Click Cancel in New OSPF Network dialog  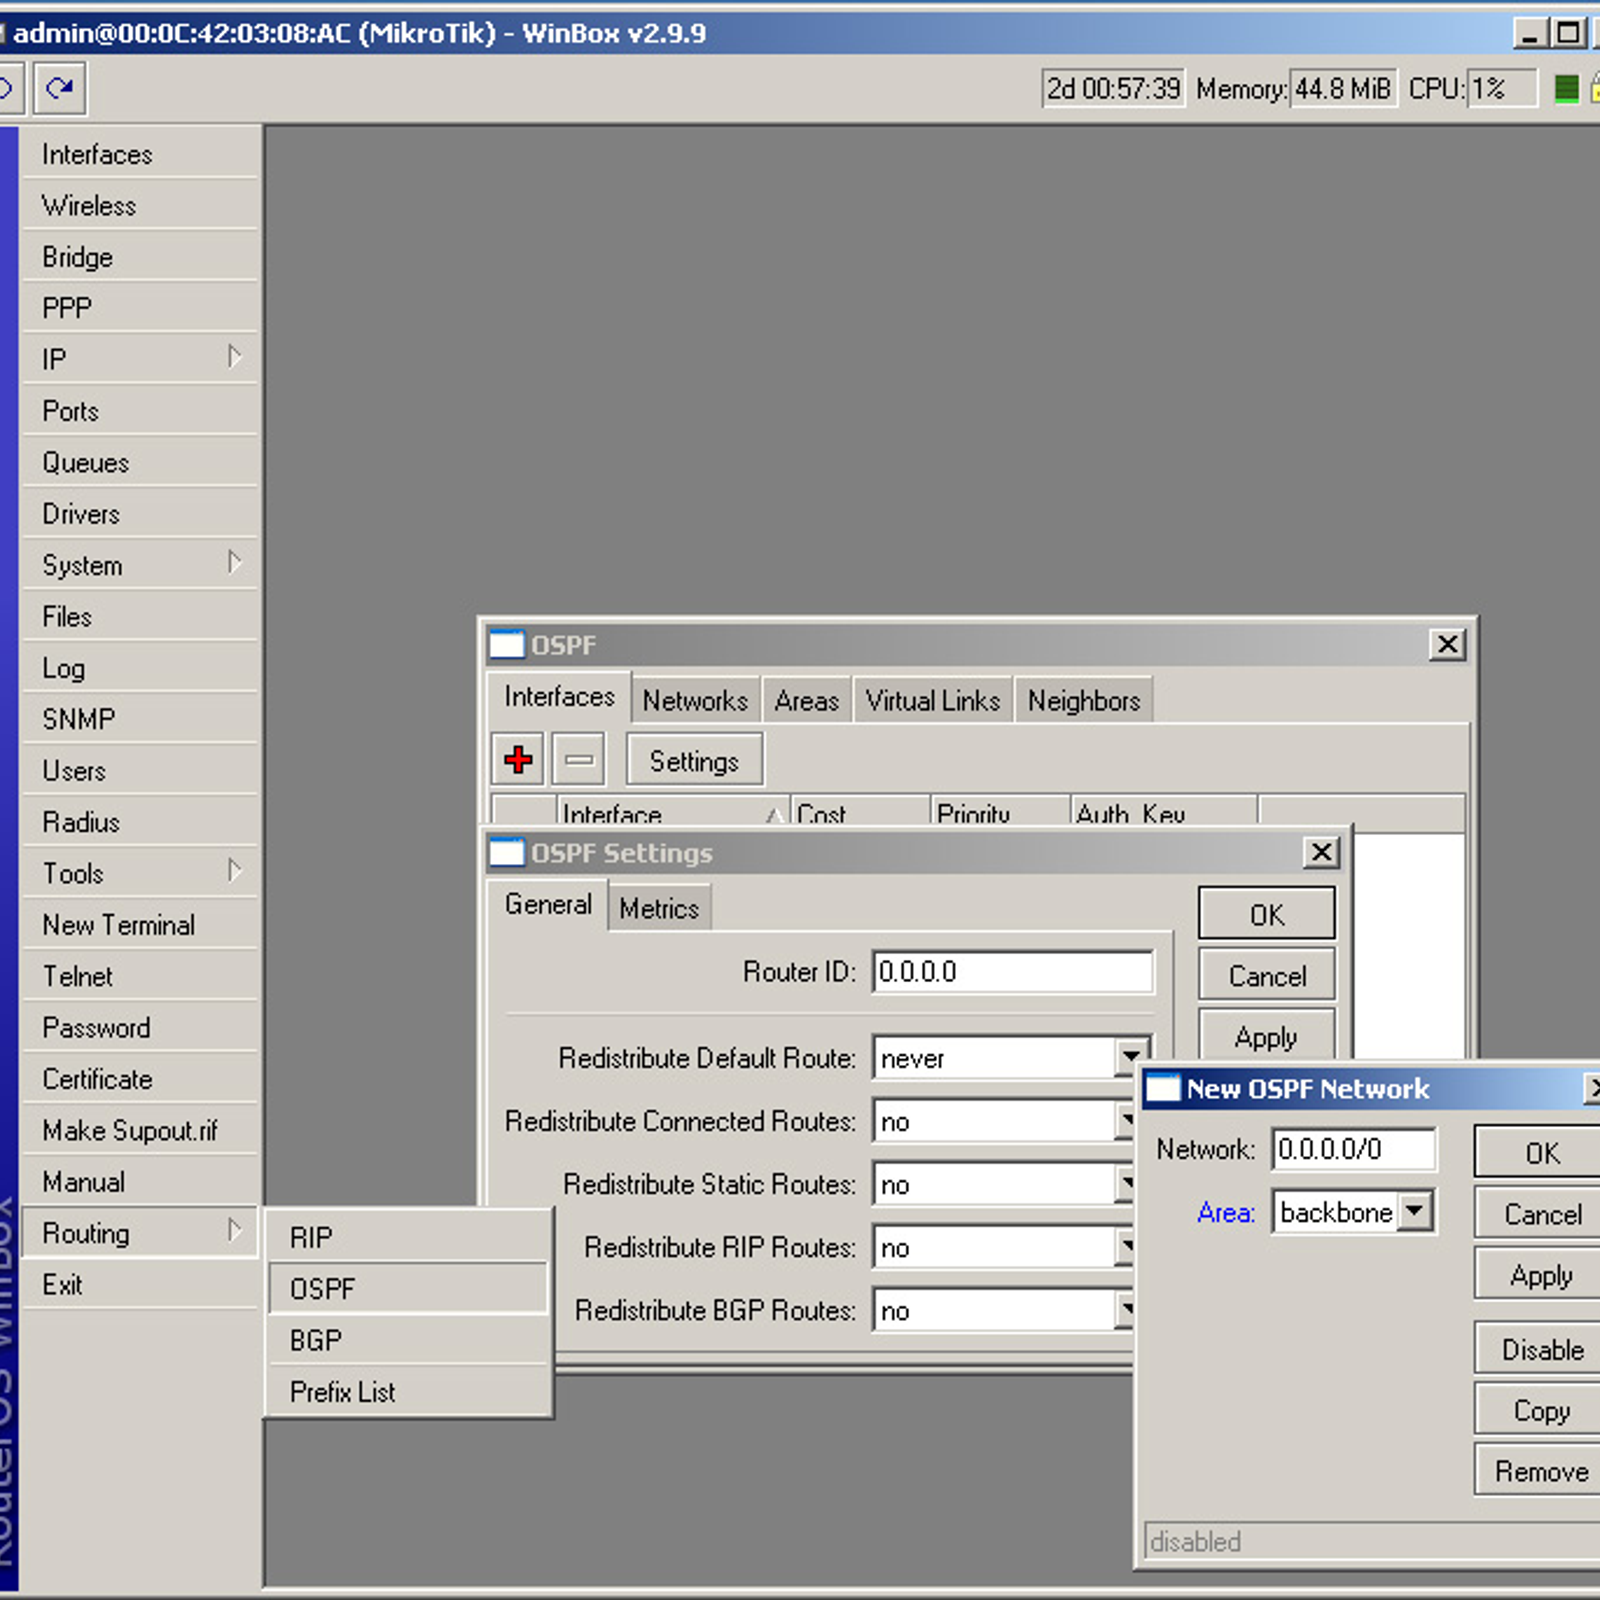click(1540, 1214)
